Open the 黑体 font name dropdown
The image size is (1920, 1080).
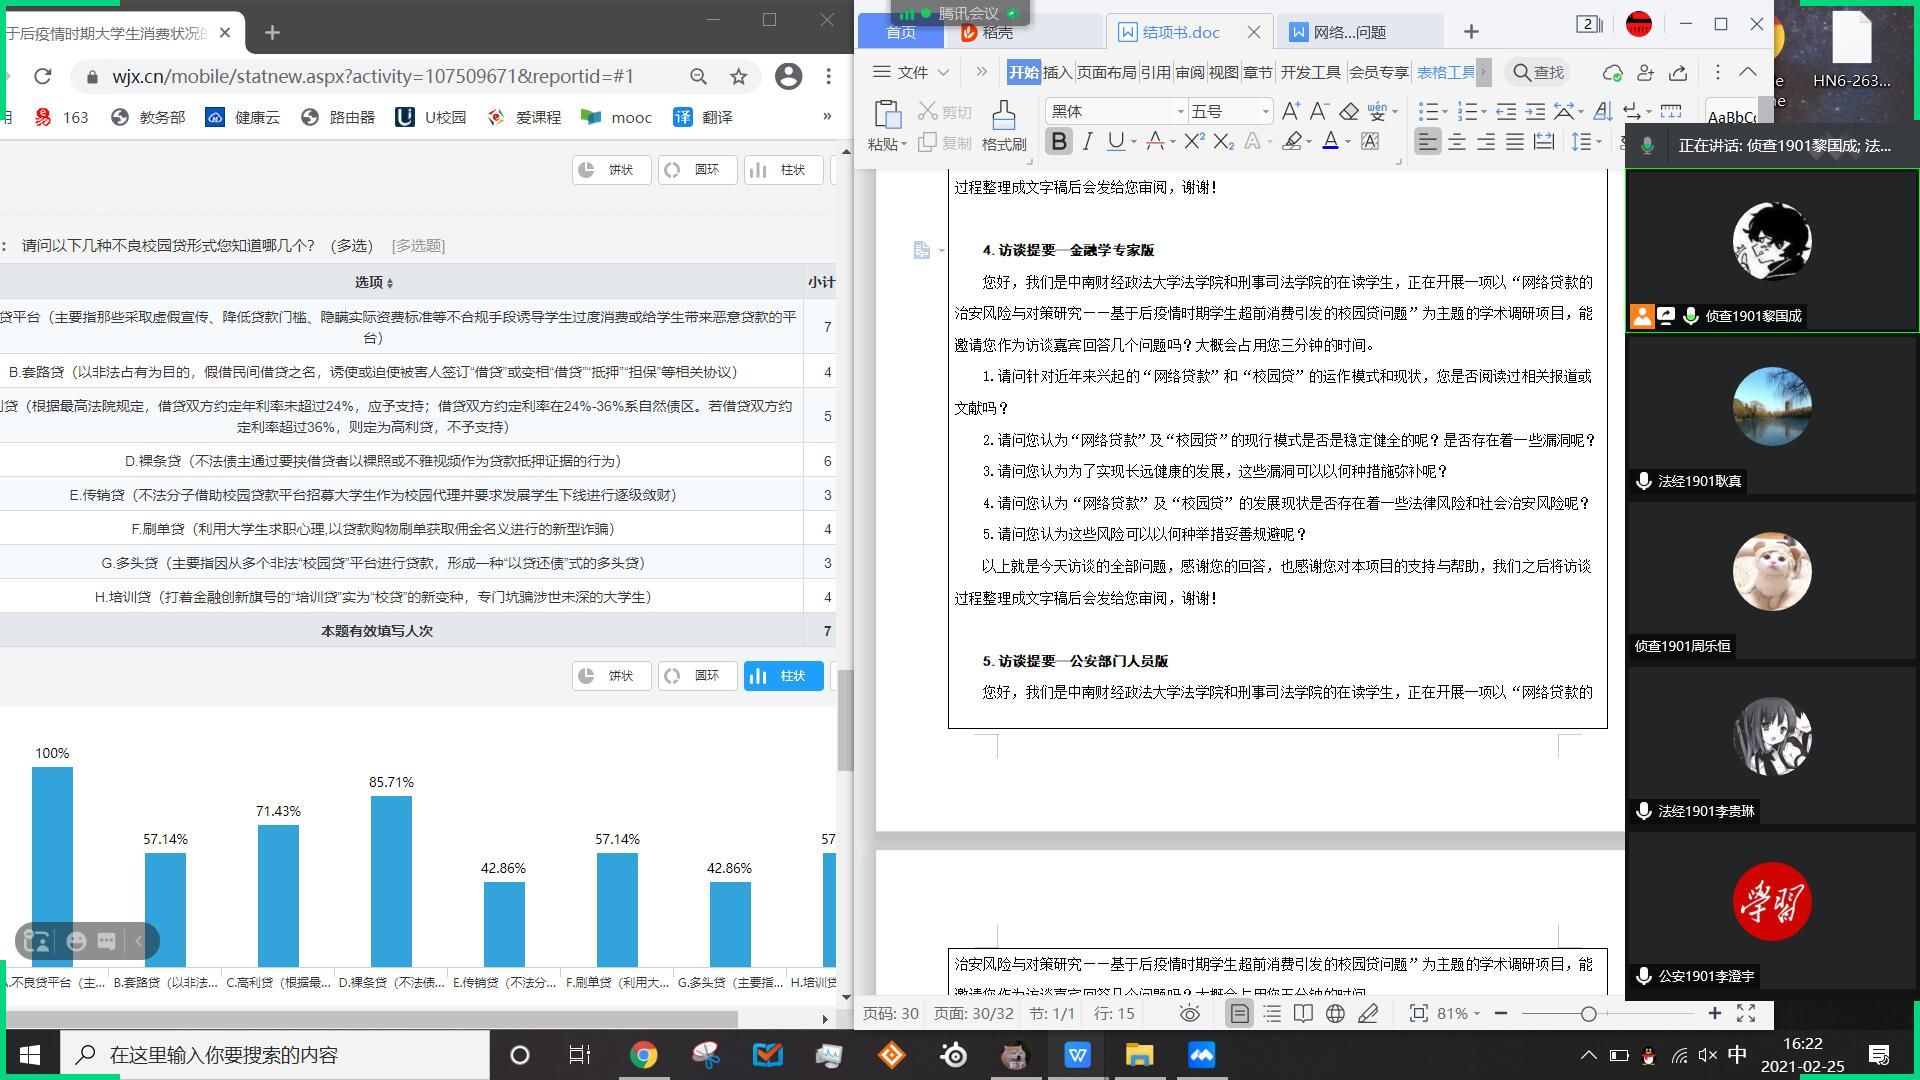click(1180, 111)
